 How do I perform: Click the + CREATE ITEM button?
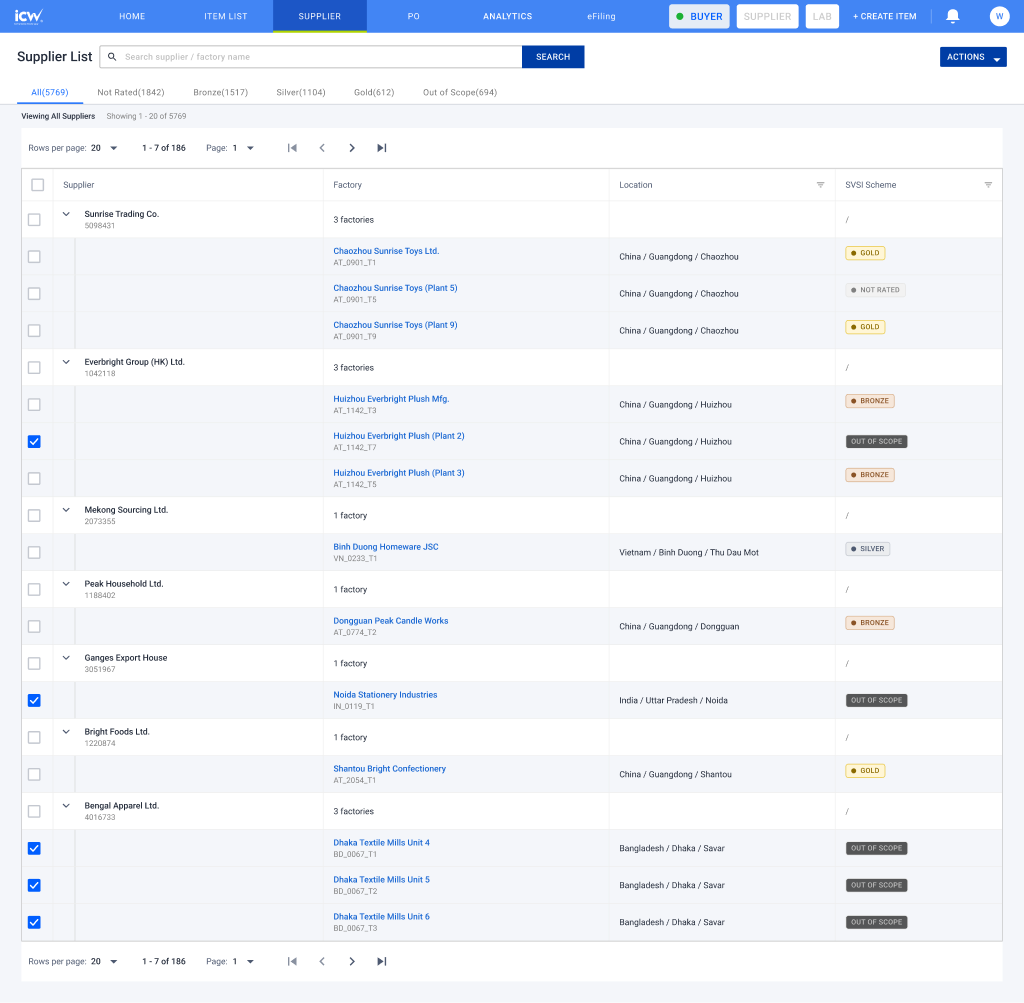pos(884,16)
